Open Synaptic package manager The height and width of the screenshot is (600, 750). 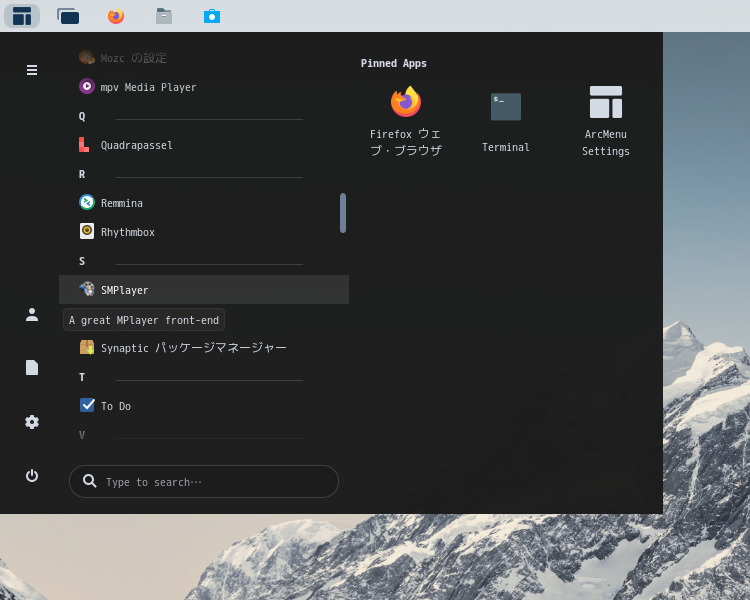point(204,348)
